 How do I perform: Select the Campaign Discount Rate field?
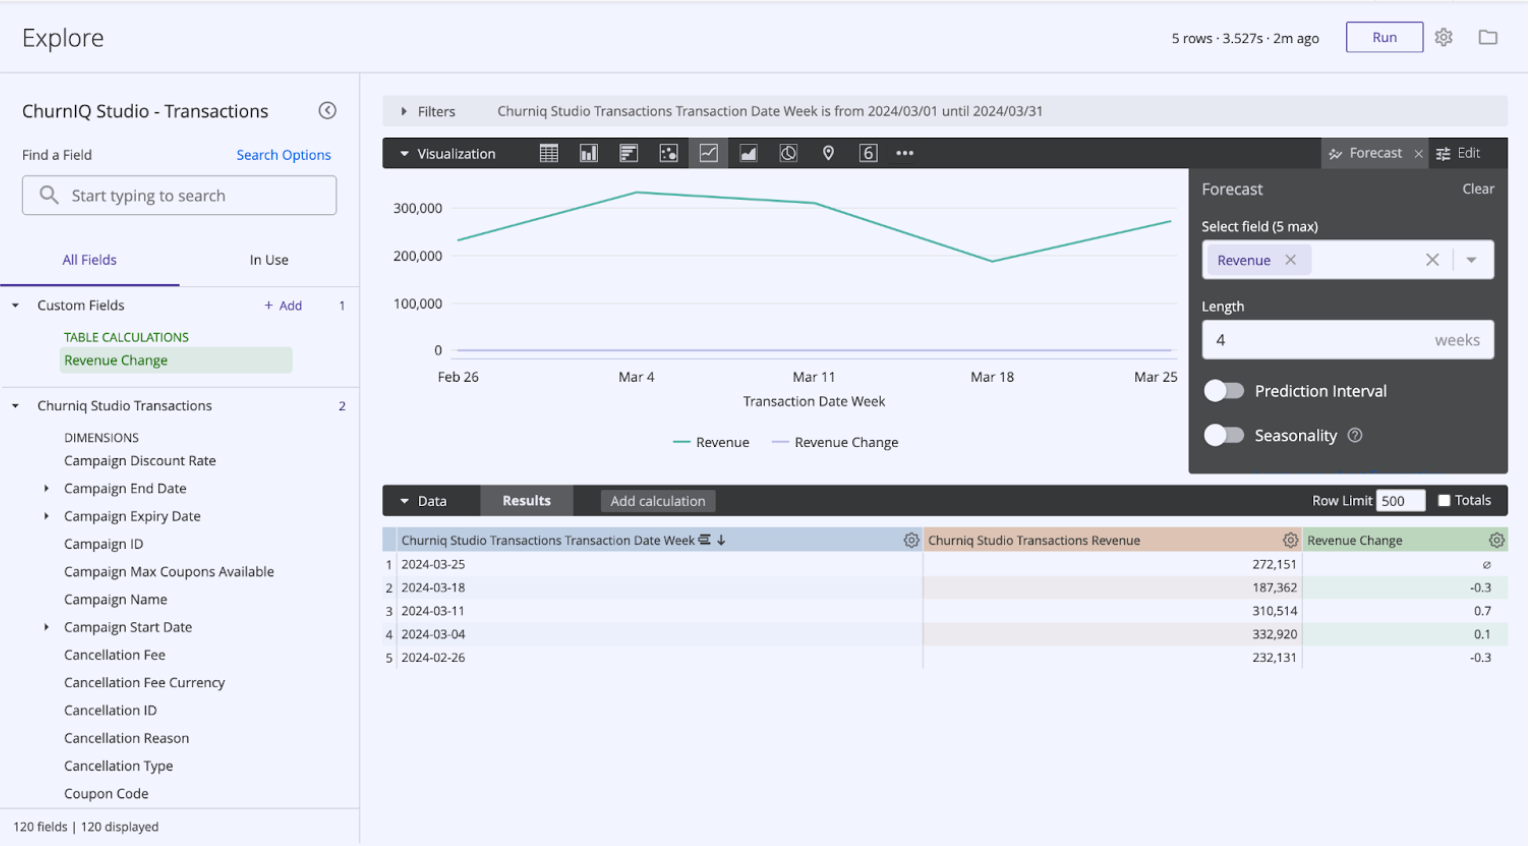click(x=140, y=461)
